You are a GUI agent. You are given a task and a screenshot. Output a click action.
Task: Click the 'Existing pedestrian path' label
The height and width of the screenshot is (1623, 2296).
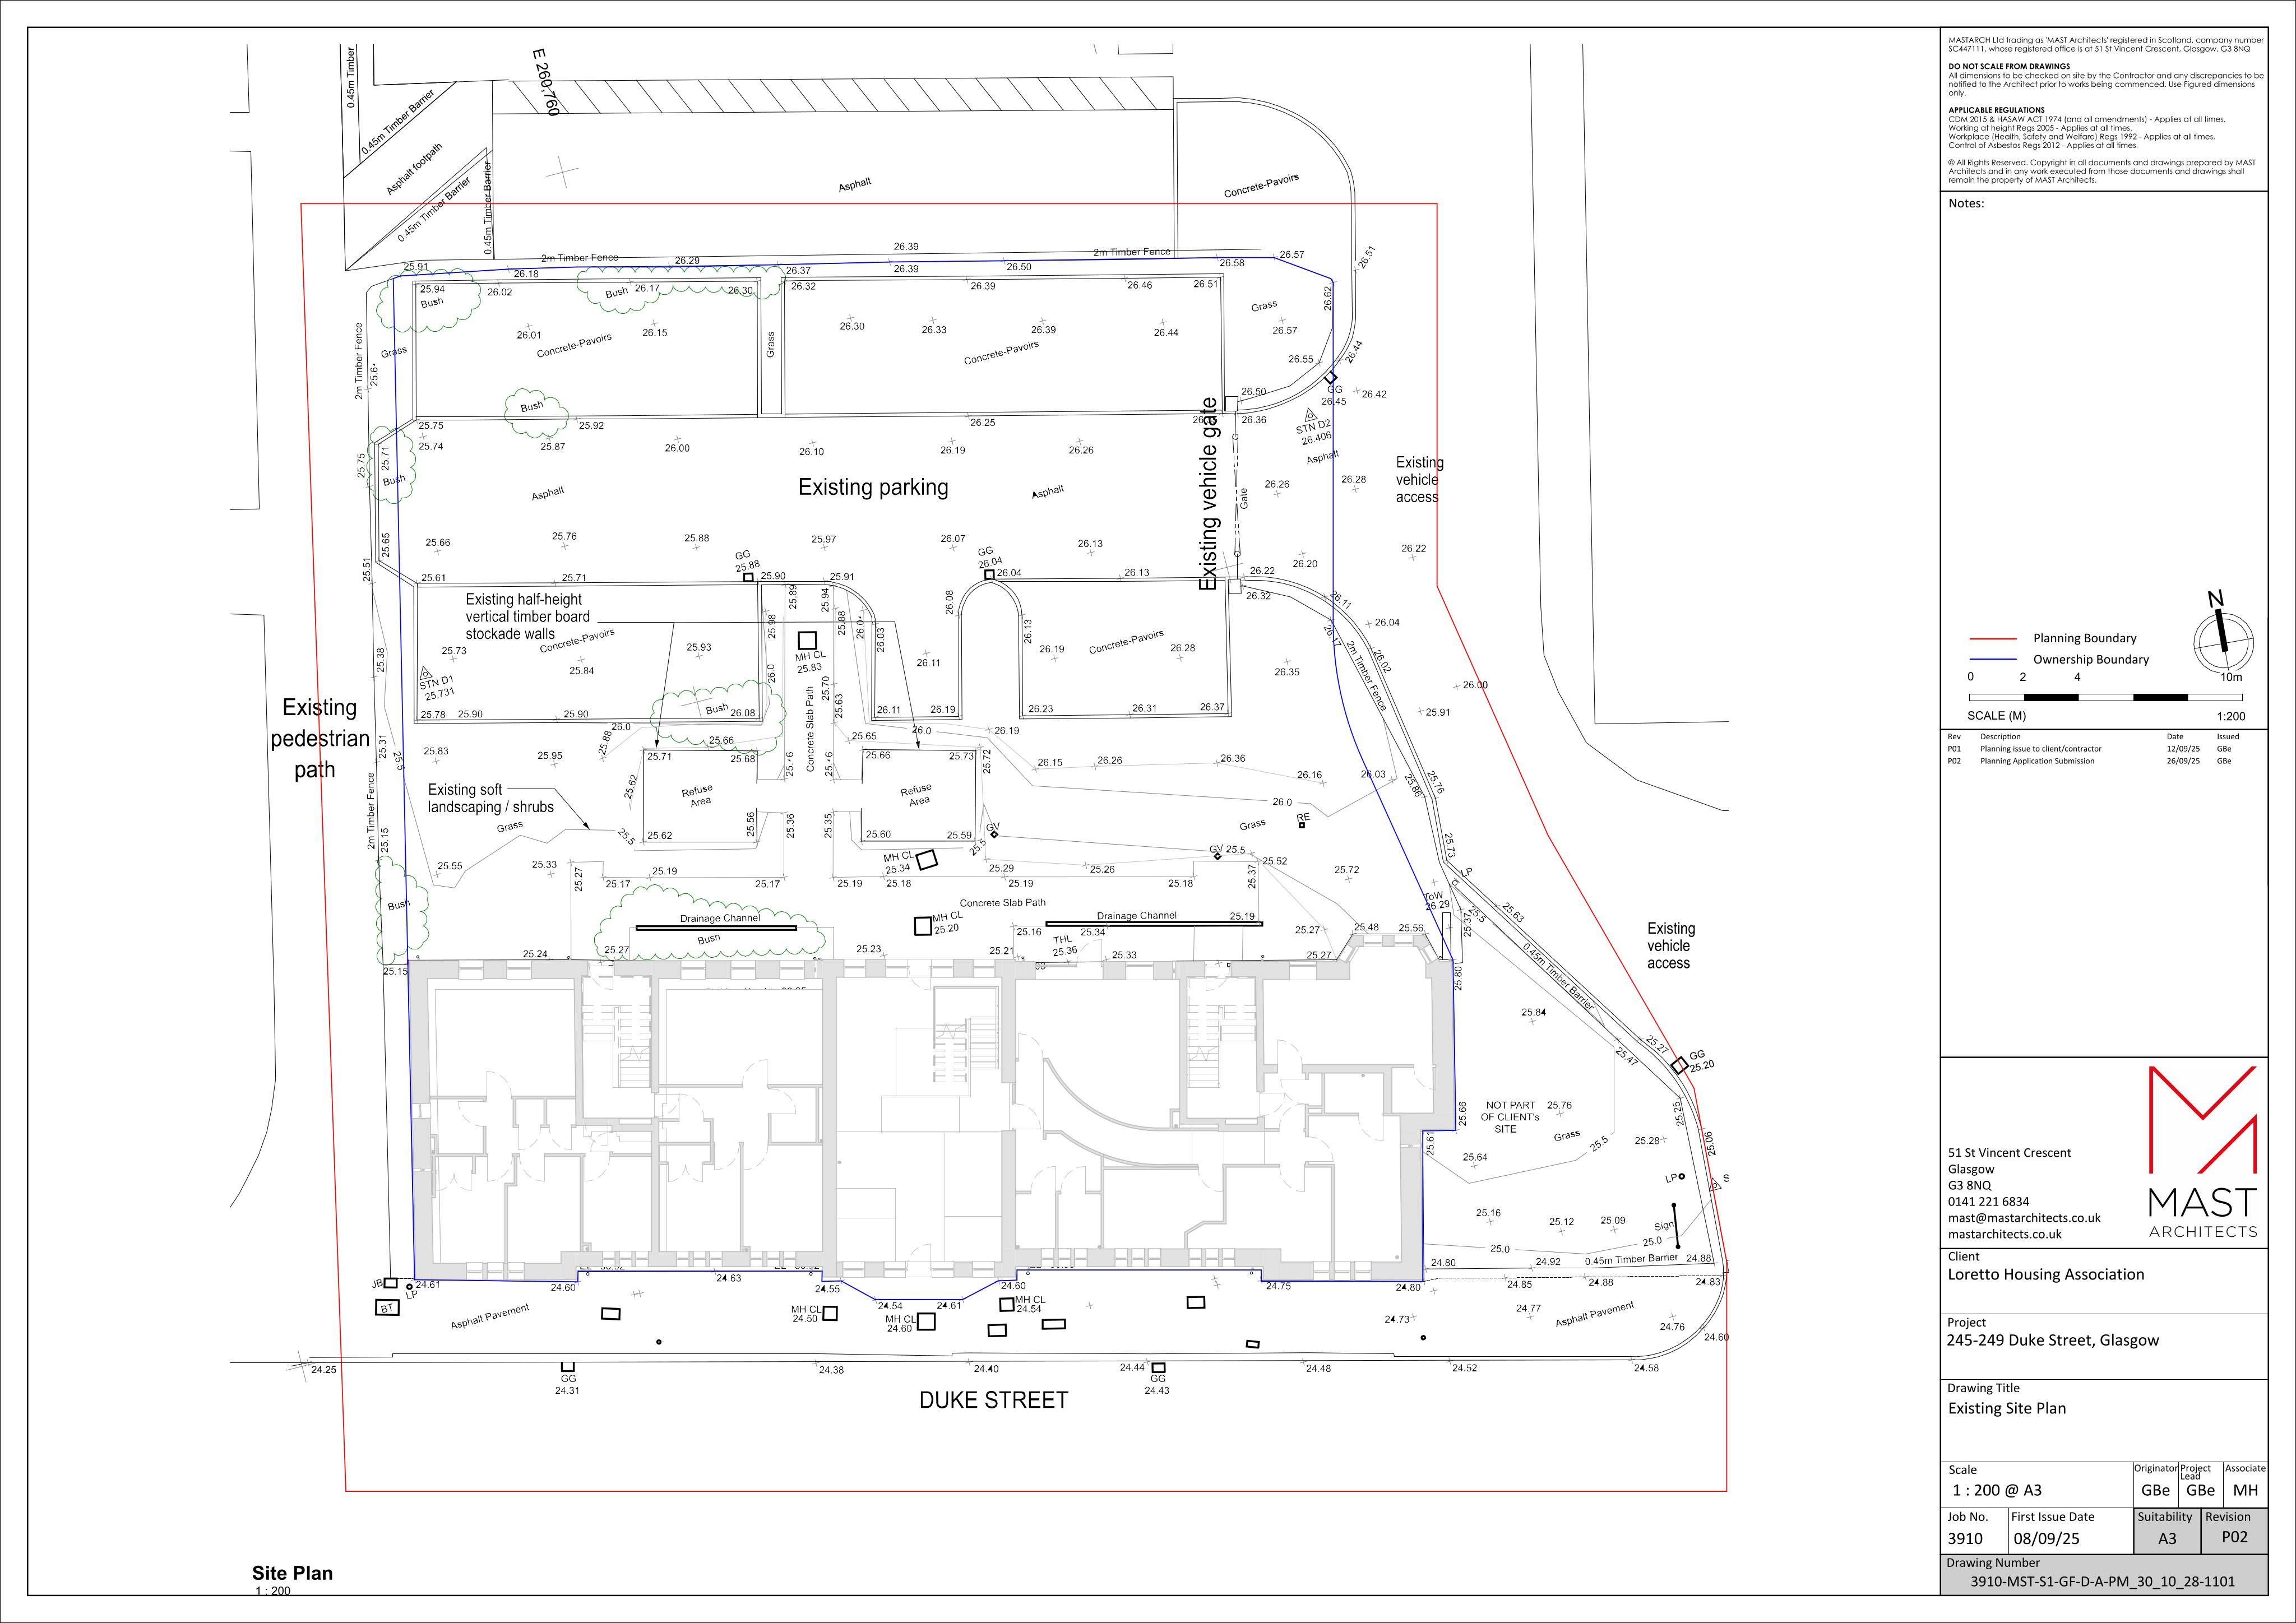pyautogui.click(x=320, y=739)
